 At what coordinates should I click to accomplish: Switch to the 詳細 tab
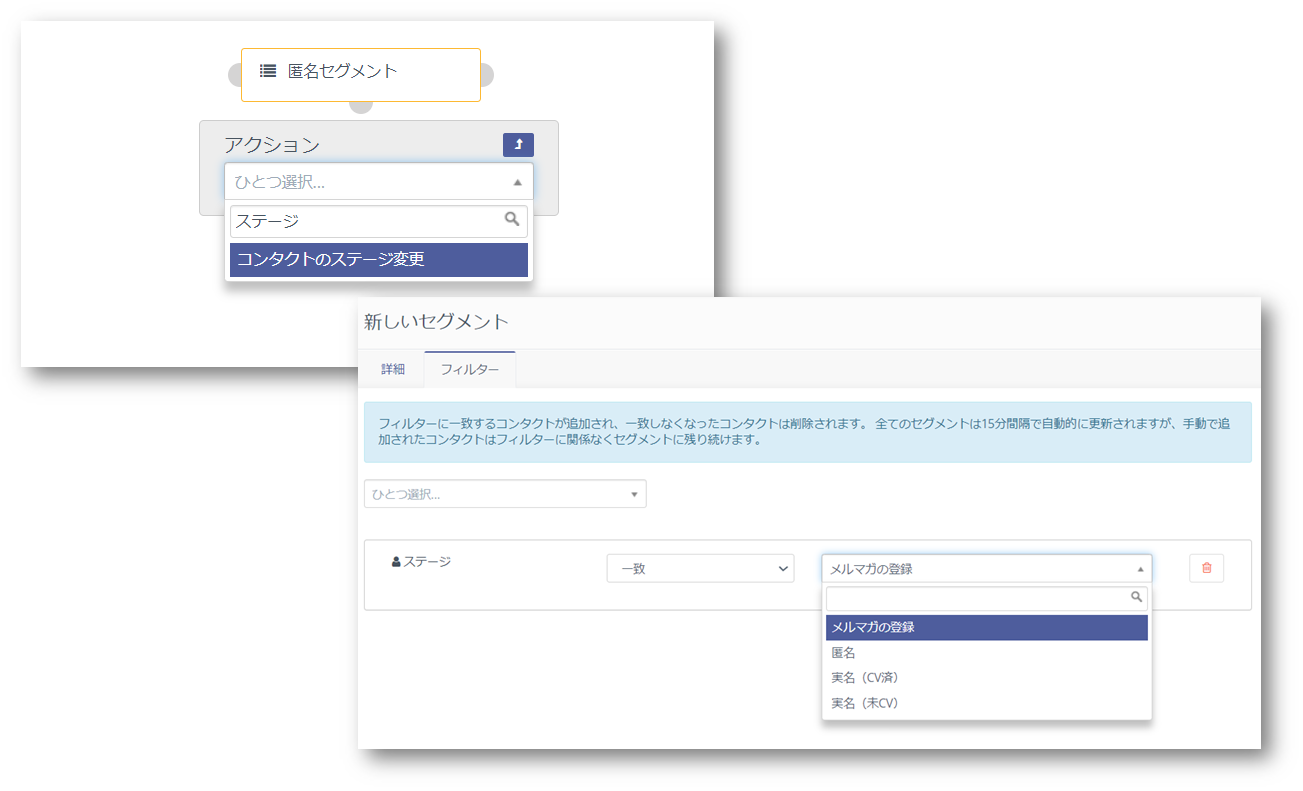pyautogui.click(x=393, y=369)
